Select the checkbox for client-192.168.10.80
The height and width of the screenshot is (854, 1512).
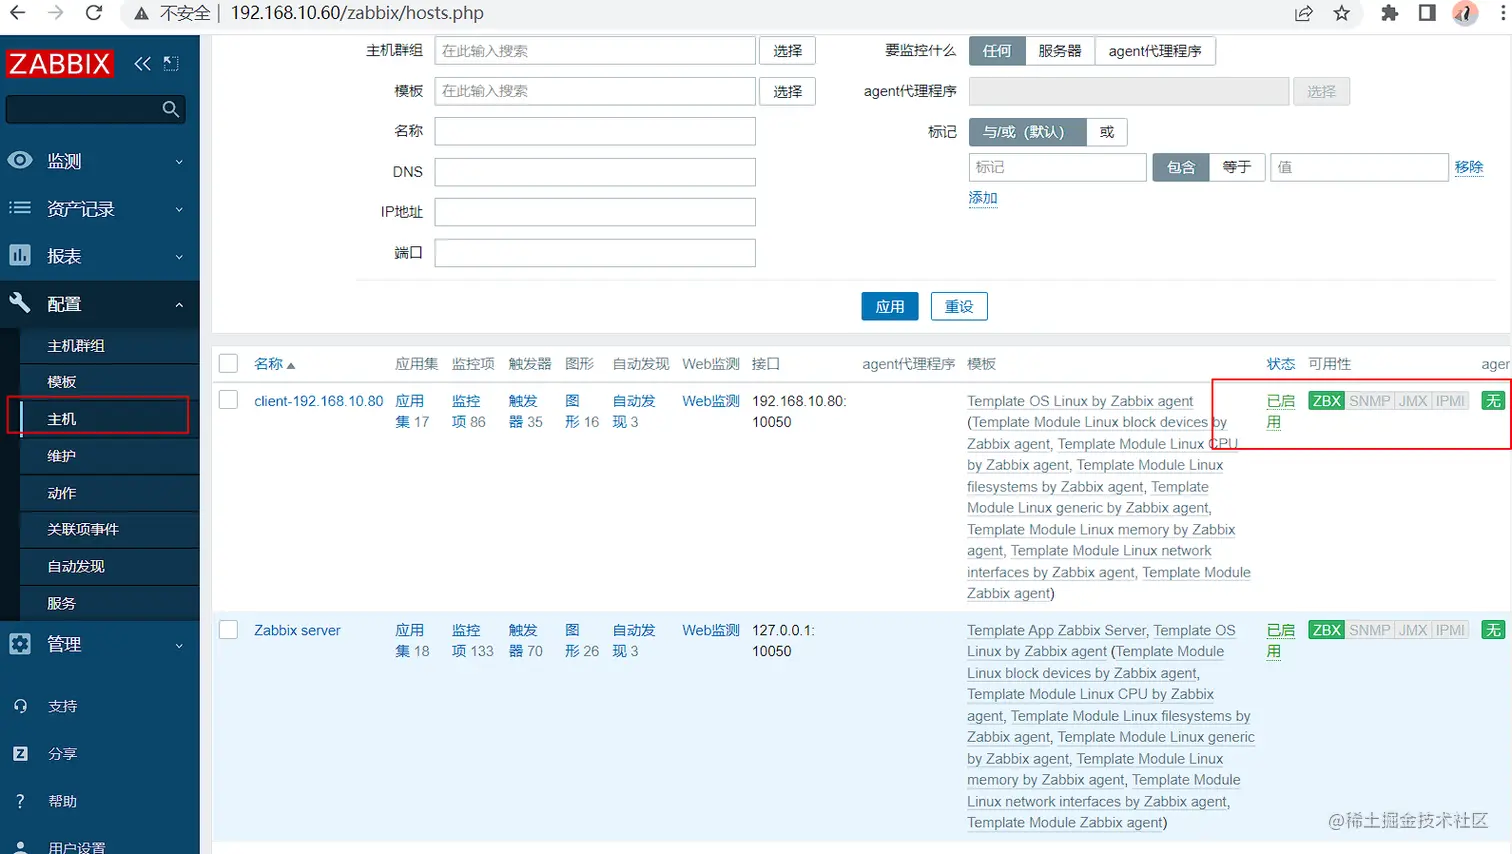pyautogui.click(x=228, y=400)
